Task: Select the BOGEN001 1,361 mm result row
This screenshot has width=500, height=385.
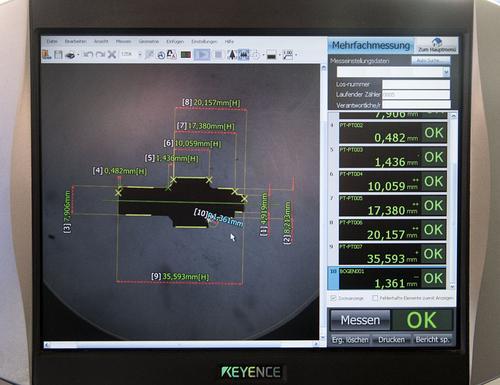Action: click(x=387, y=278)
